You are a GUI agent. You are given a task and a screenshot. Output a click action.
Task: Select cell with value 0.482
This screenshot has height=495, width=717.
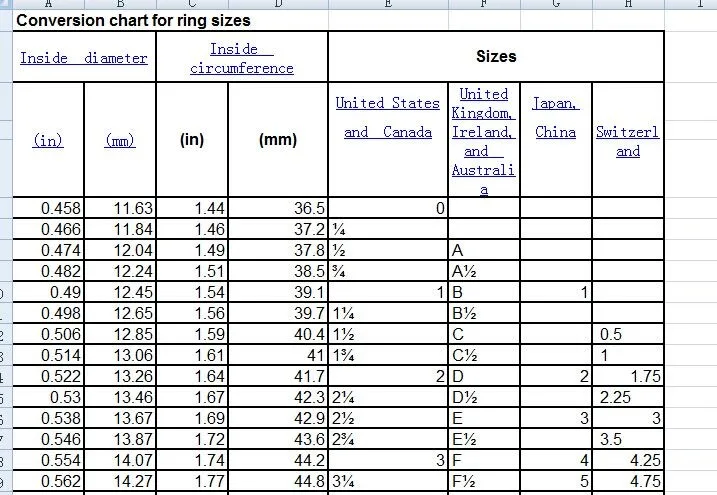pyautogui.click(x=48, y=271)
